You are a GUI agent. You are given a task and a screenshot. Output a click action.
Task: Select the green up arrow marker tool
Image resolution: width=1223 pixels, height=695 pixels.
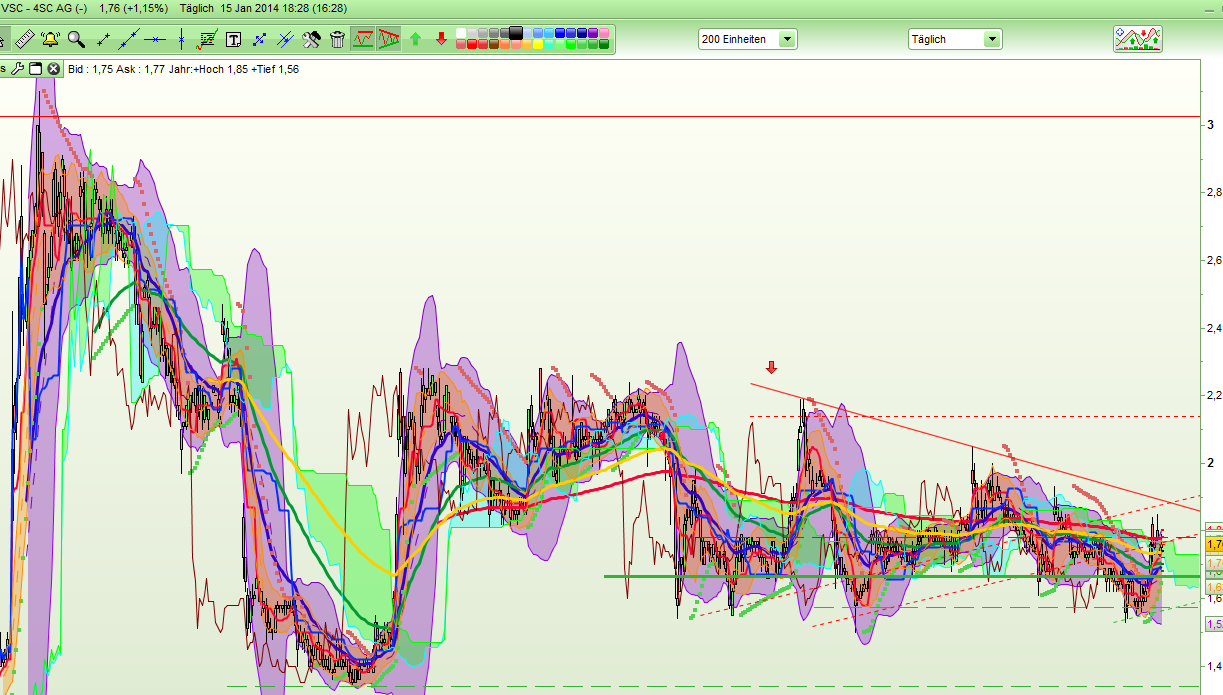[415, 40]
